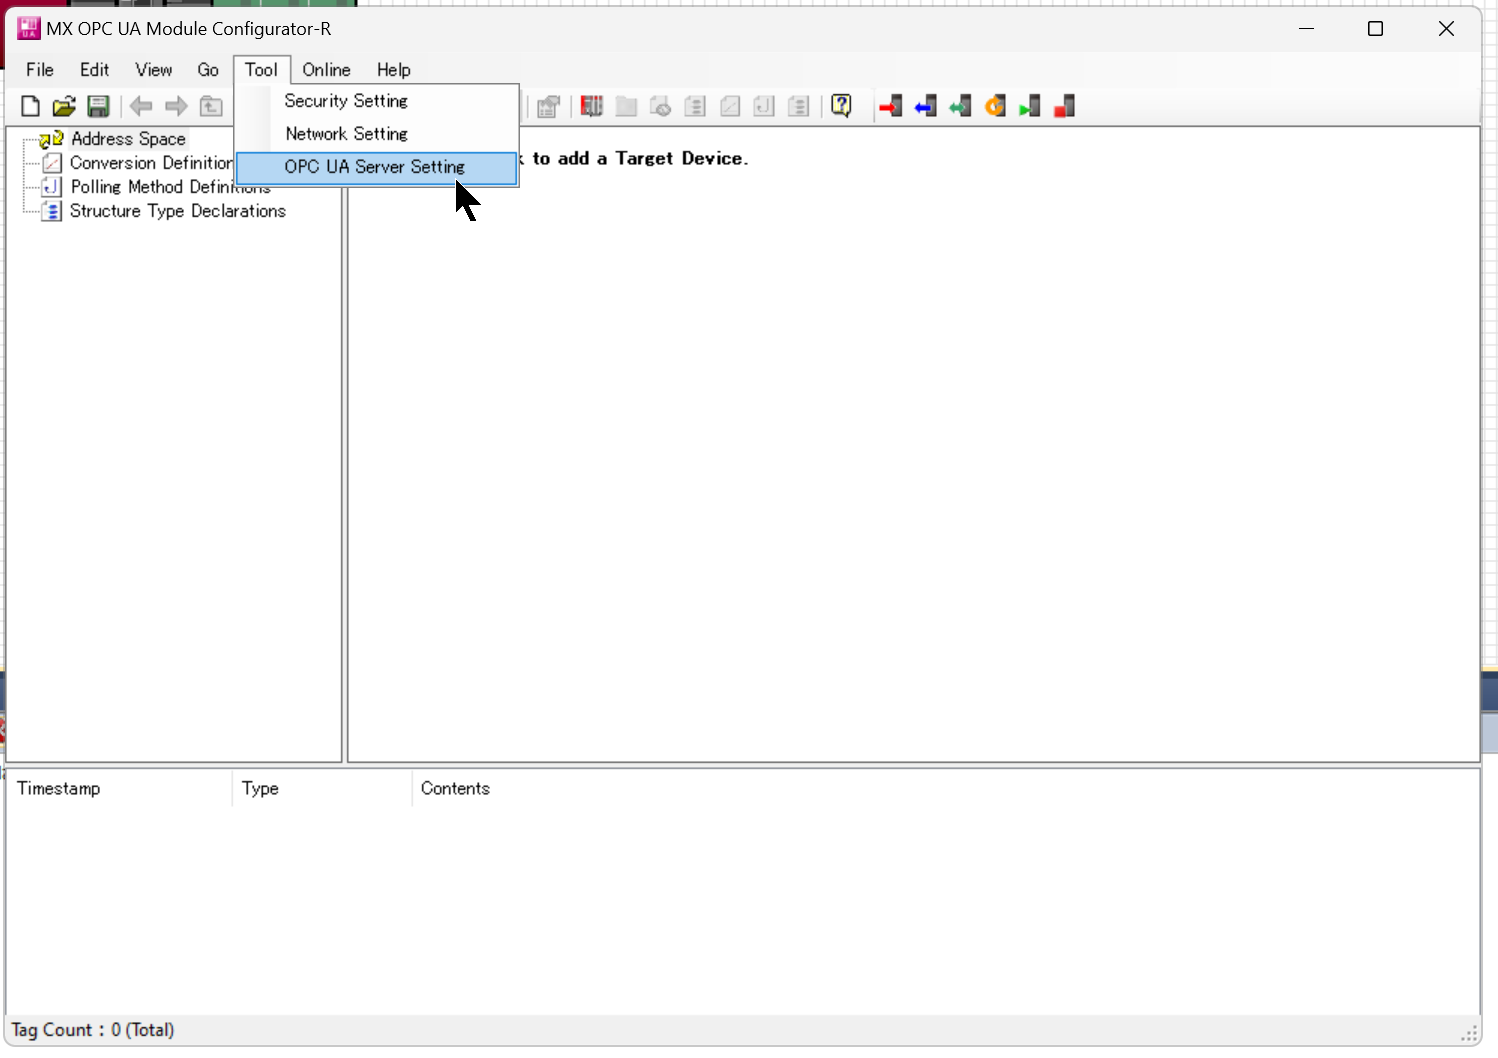Open the Edit menu
This screenshot has width=1498, height=1058.
tap(95, 70)
